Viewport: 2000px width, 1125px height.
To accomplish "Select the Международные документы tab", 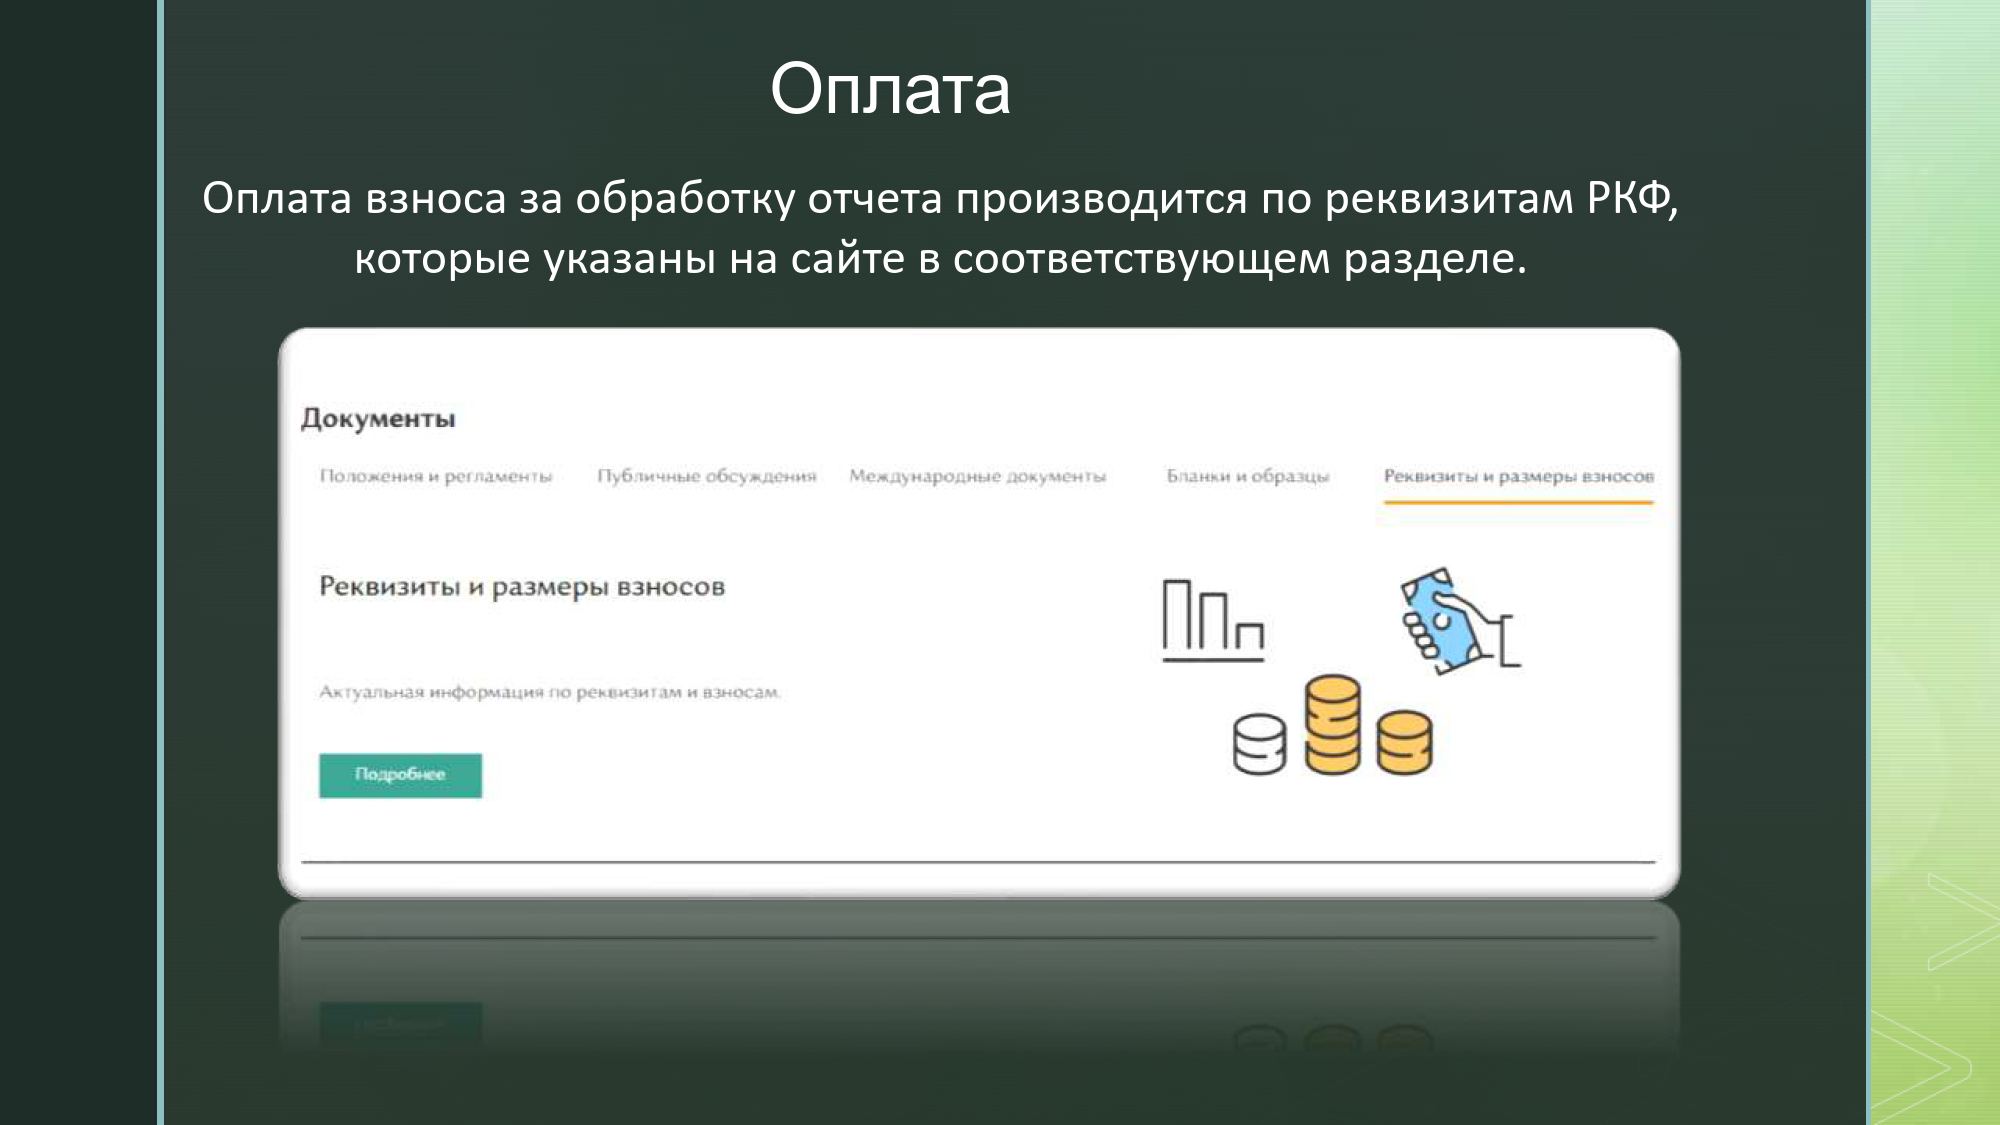I will pos(977,476).
